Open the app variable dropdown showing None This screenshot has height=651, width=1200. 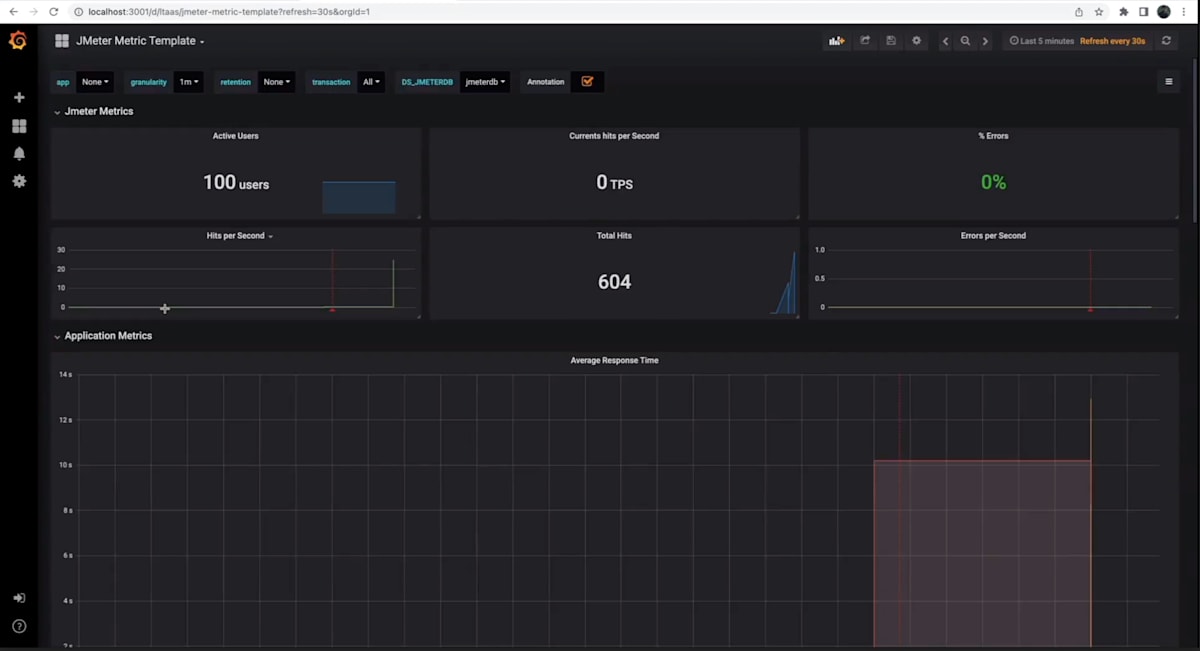(95, 82)
